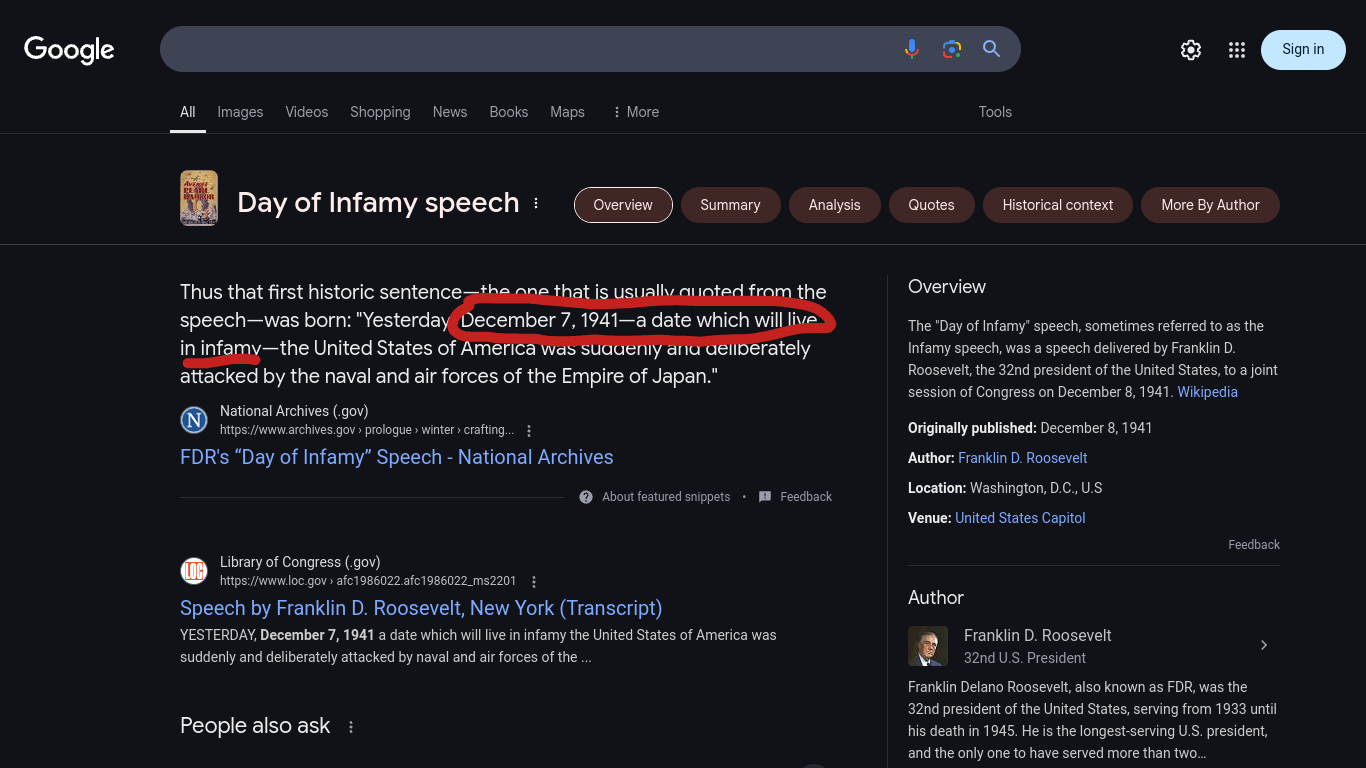Select the All results tab
The height and width of the screenshot is (768, 1366).
pos(188,112)
